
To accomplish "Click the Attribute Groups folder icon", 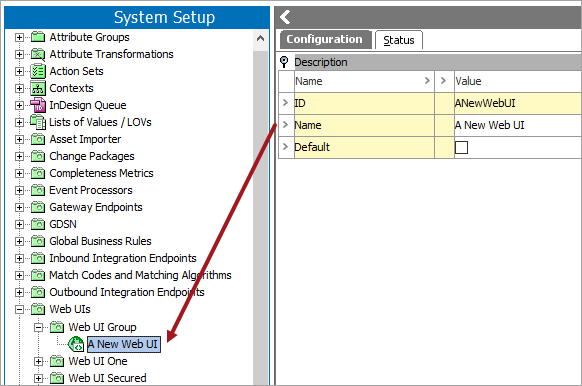I will [x=38, y=37].
